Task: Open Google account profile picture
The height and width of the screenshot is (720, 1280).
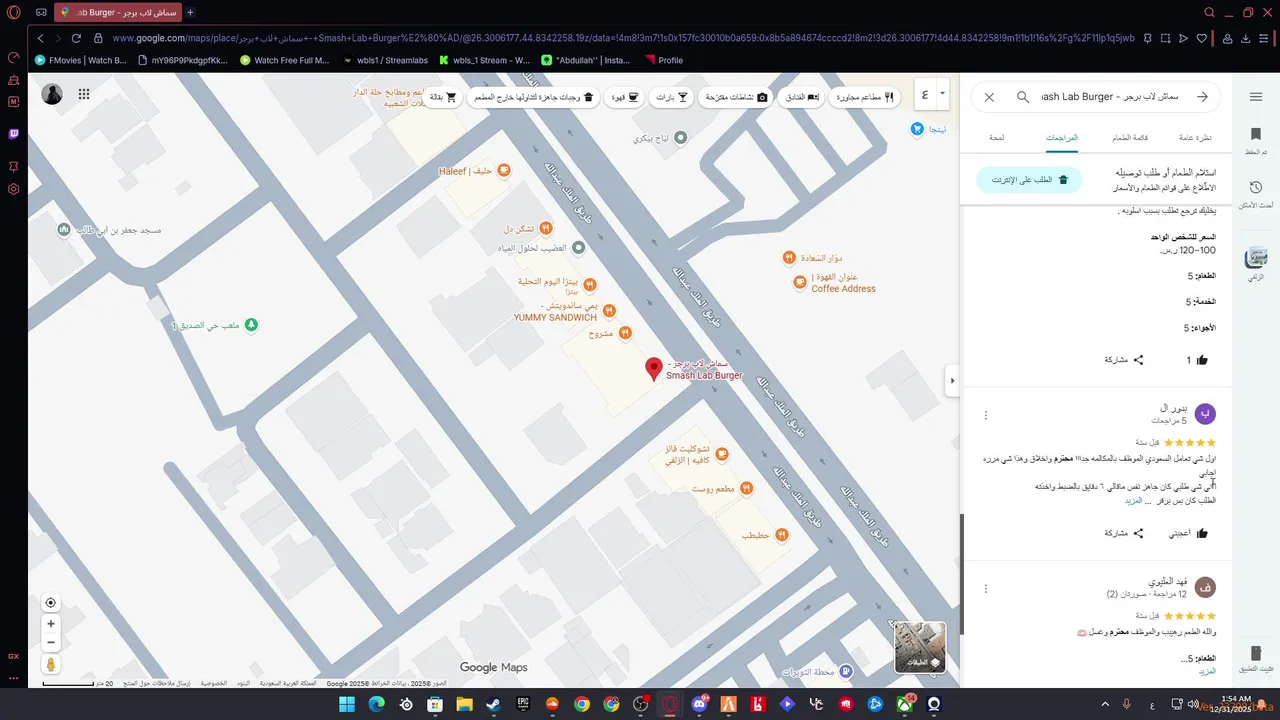Action: (x=52, y=94)
